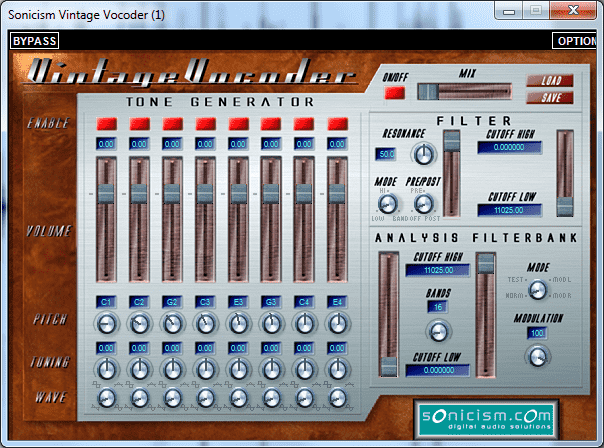Click the filter cutoff high slider handle
The height and width of the screenshot is (448, 604).
click(x=451, y=141)
